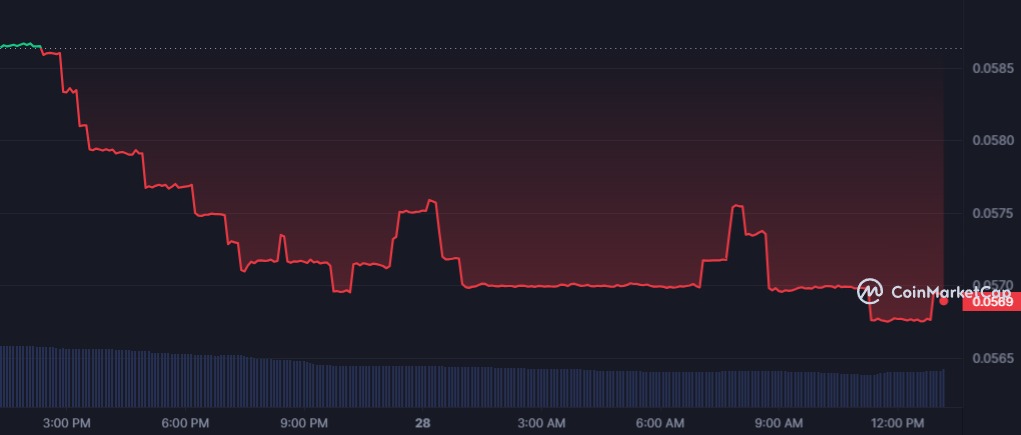Click the CoinMarketCap logo icon
Screen dimensions: 1021x435
point(869,291)
